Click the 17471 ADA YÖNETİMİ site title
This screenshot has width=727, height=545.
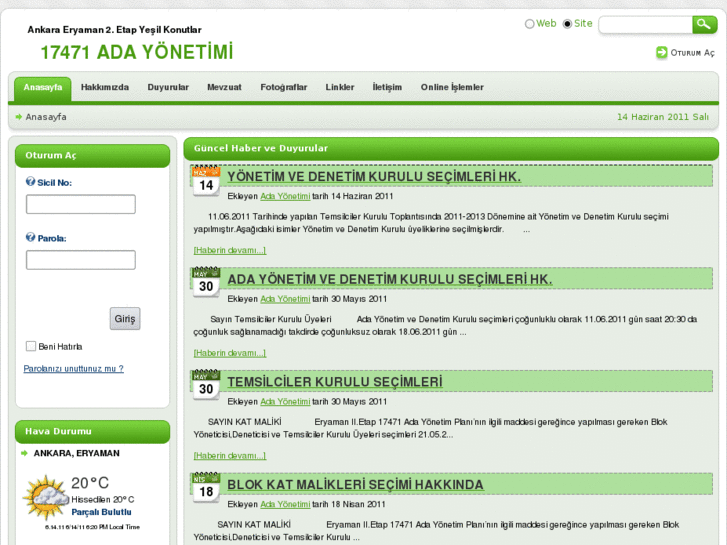pyautogui.click(x=137, y=52)
